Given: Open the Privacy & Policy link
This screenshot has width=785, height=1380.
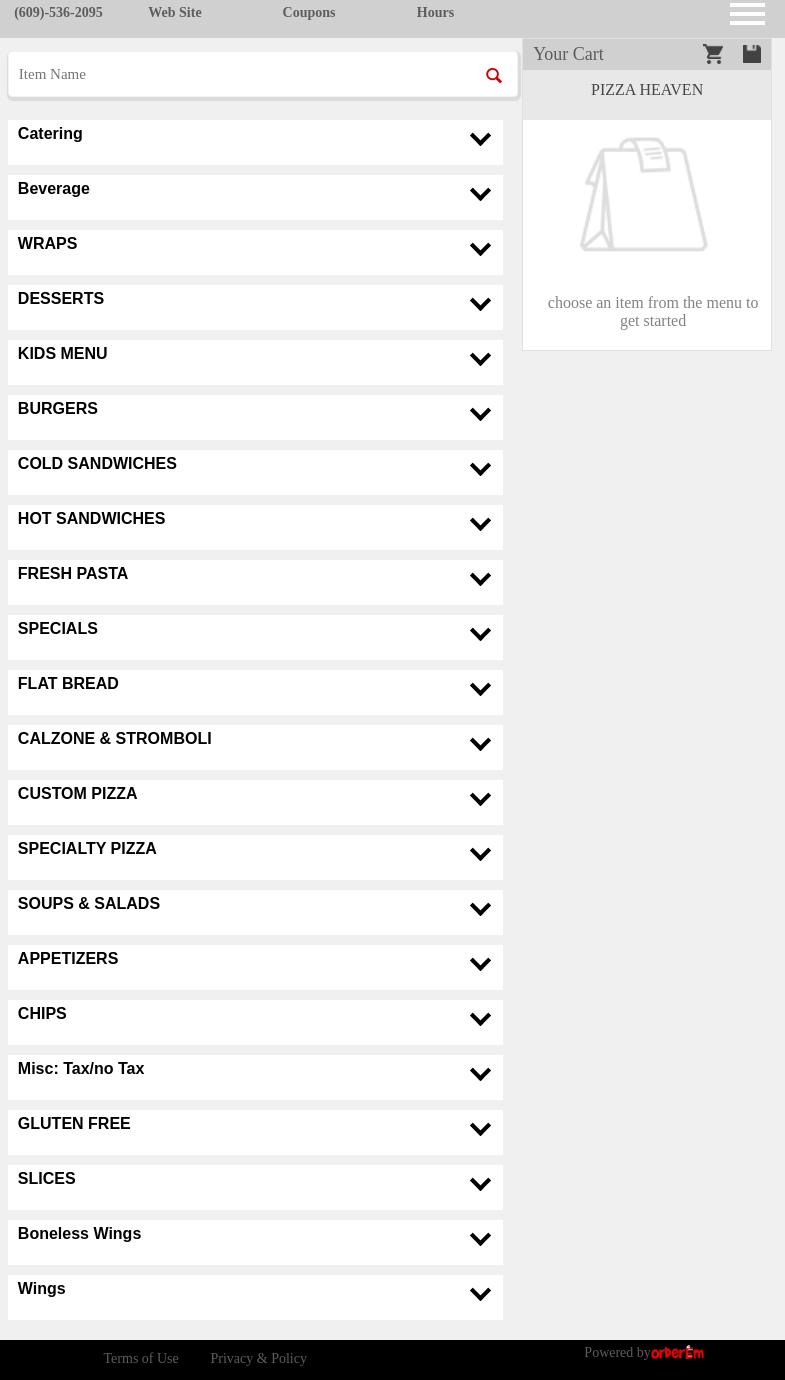Looking at the screenshot, I should (258, 1359).
